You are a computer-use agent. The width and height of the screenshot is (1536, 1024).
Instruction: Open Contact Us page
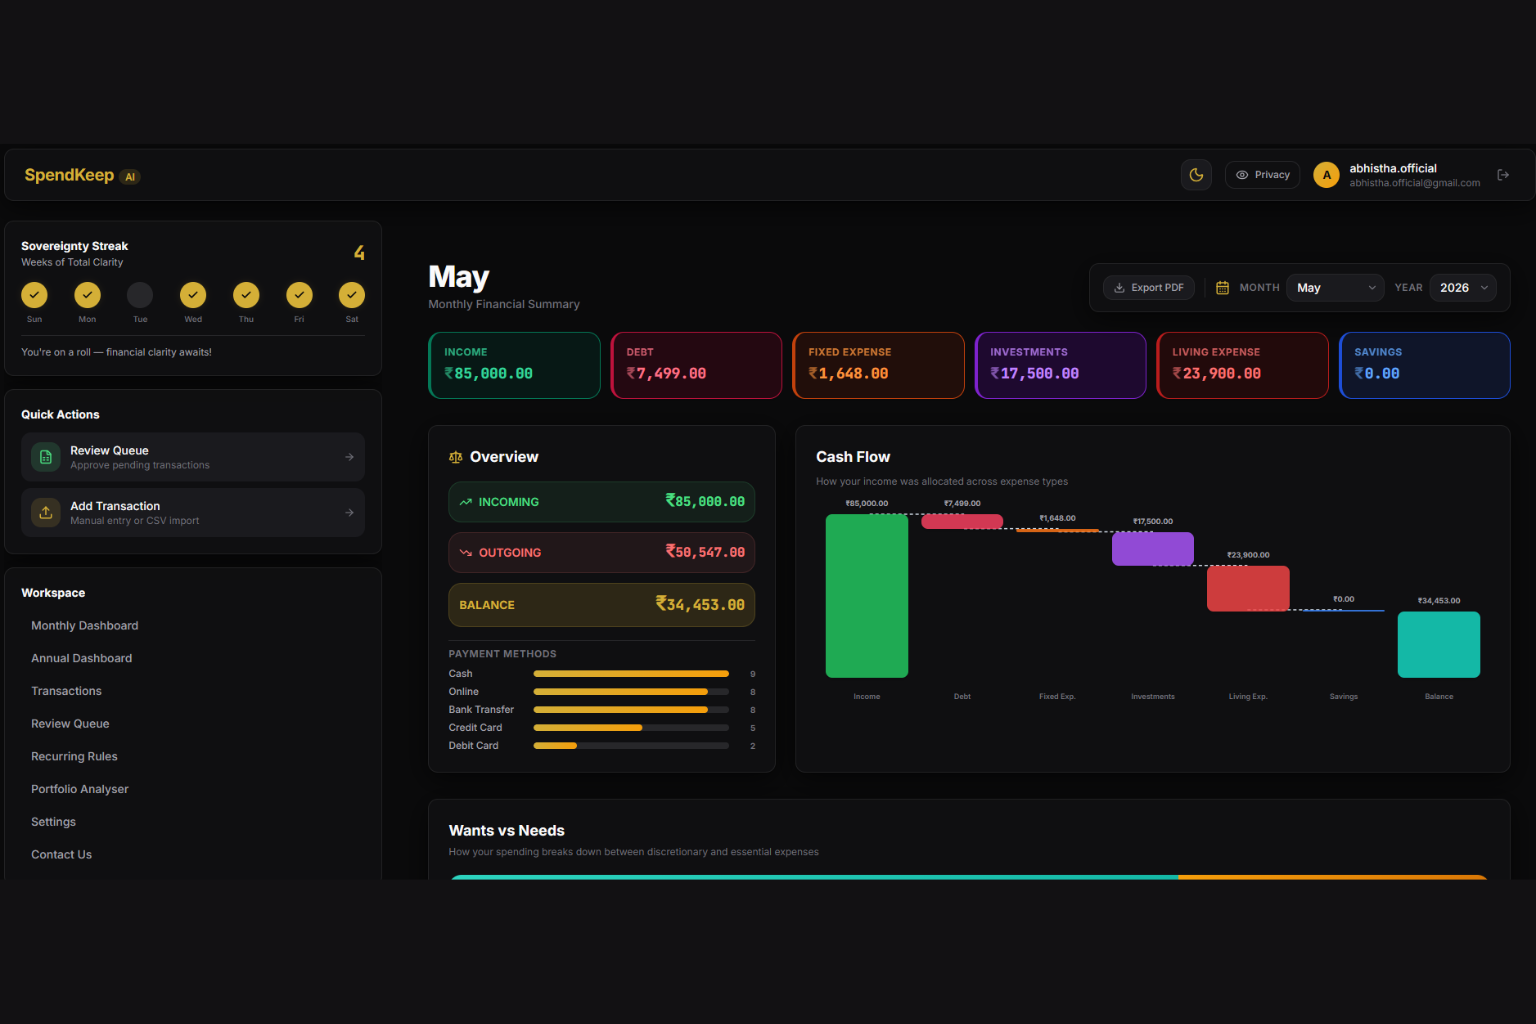click(62, 855)
